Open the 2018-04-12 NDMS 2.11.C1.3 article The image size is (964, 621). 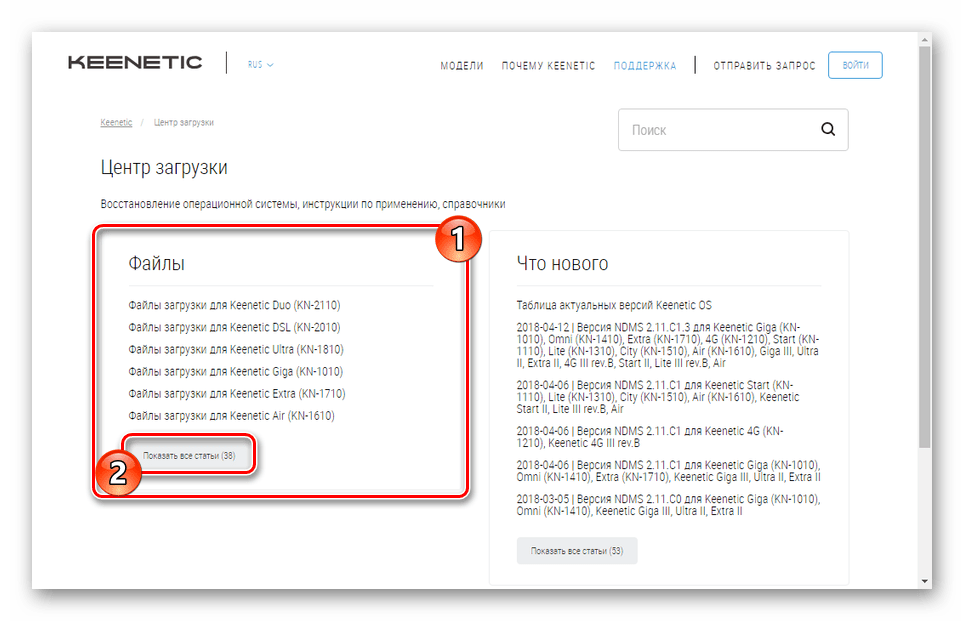tap(668, 345)
